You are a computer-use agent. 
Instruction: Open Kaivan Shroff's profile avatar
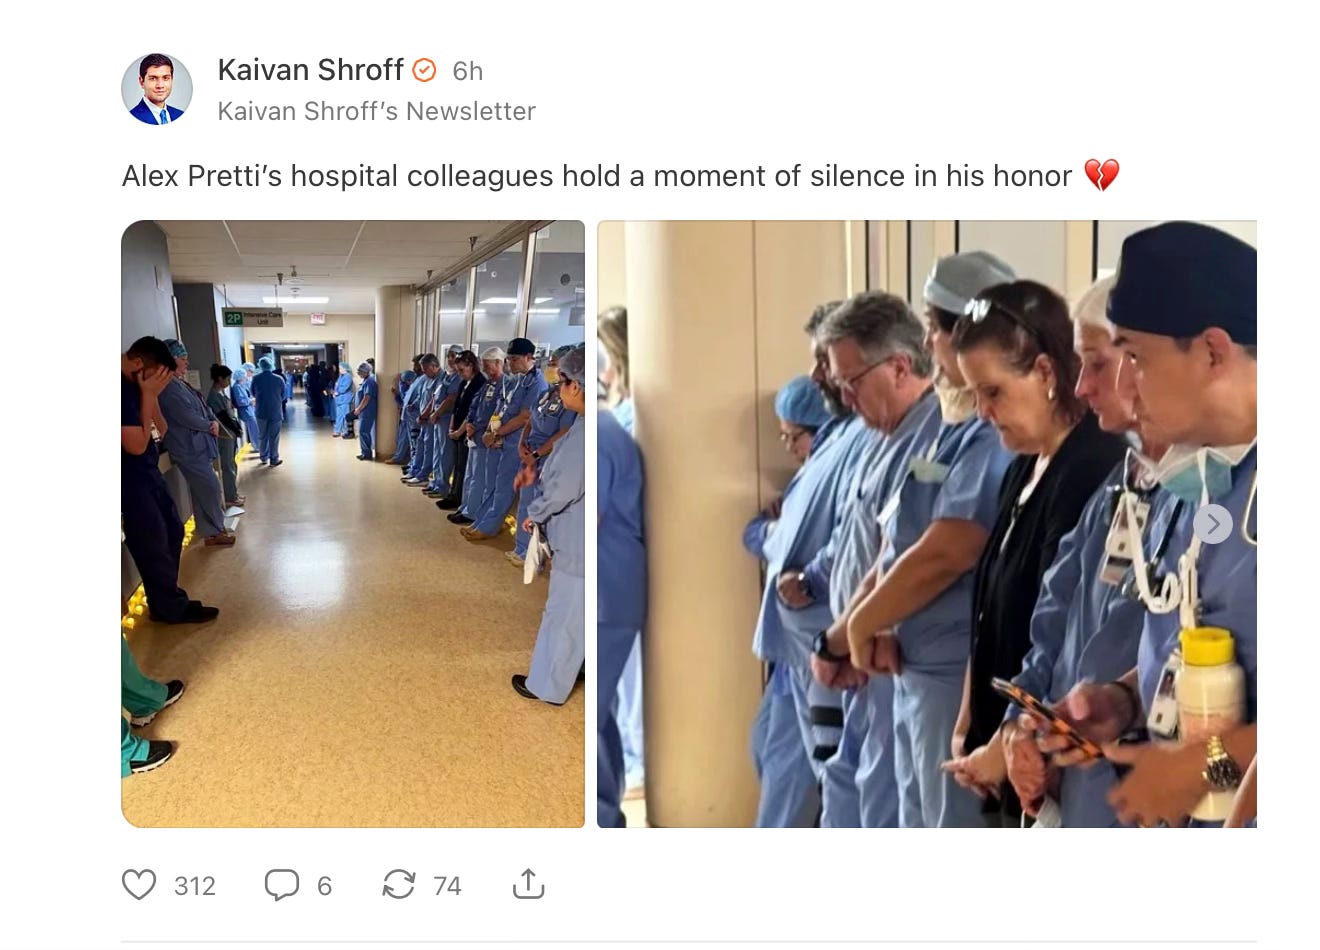[157, 89]
